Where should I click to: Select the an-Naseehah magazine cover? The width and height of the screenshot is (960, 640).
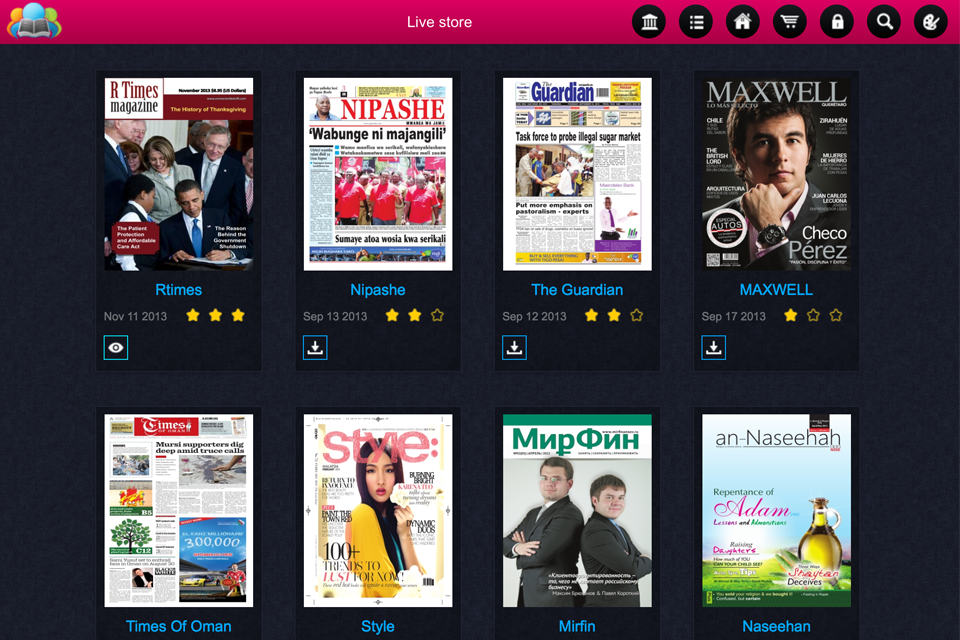[x=776, y=511]
